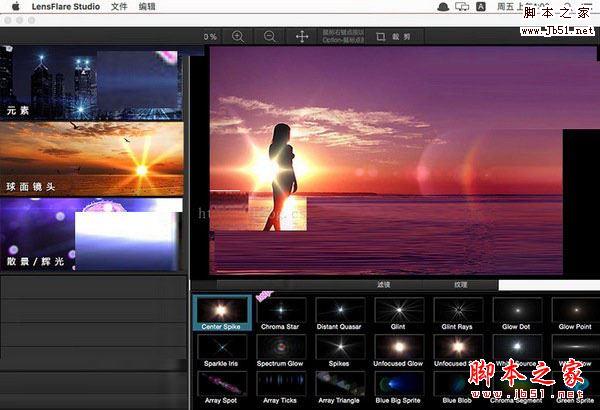Image resolution: width=600 pixels, height=410 pixels.
Task: Click the zoom in magnifier icon
Action: [x=238, y=36]
